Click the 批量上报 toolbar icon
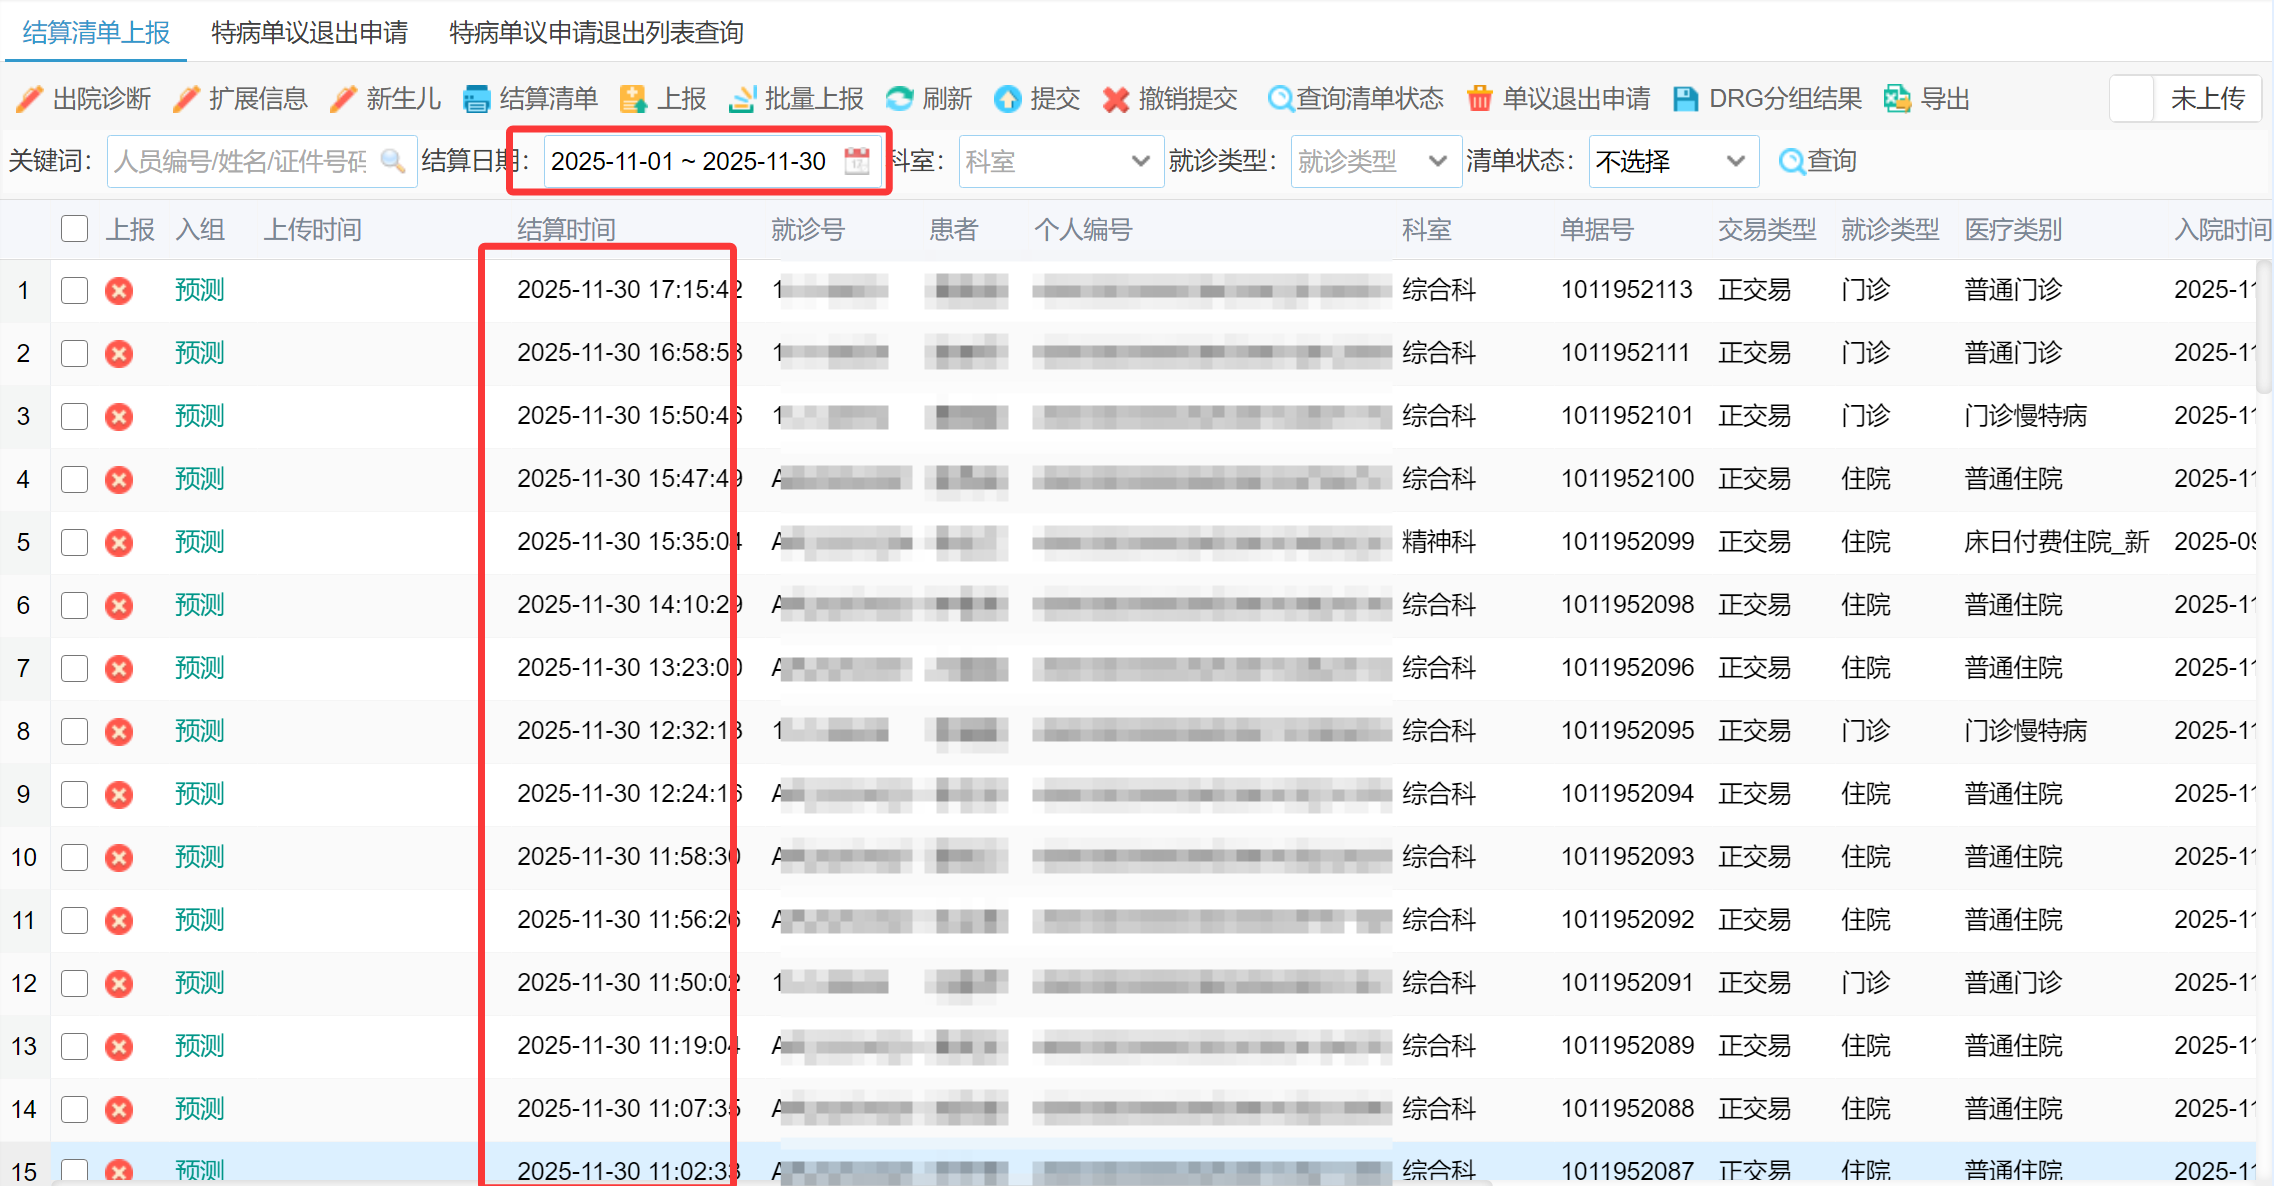 point(742,99)
